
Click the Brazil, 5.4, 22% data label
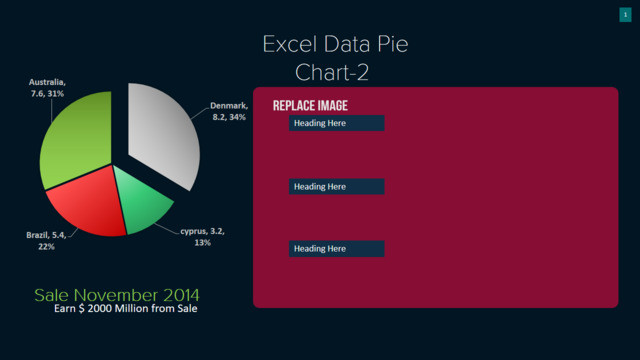(46, 240)
